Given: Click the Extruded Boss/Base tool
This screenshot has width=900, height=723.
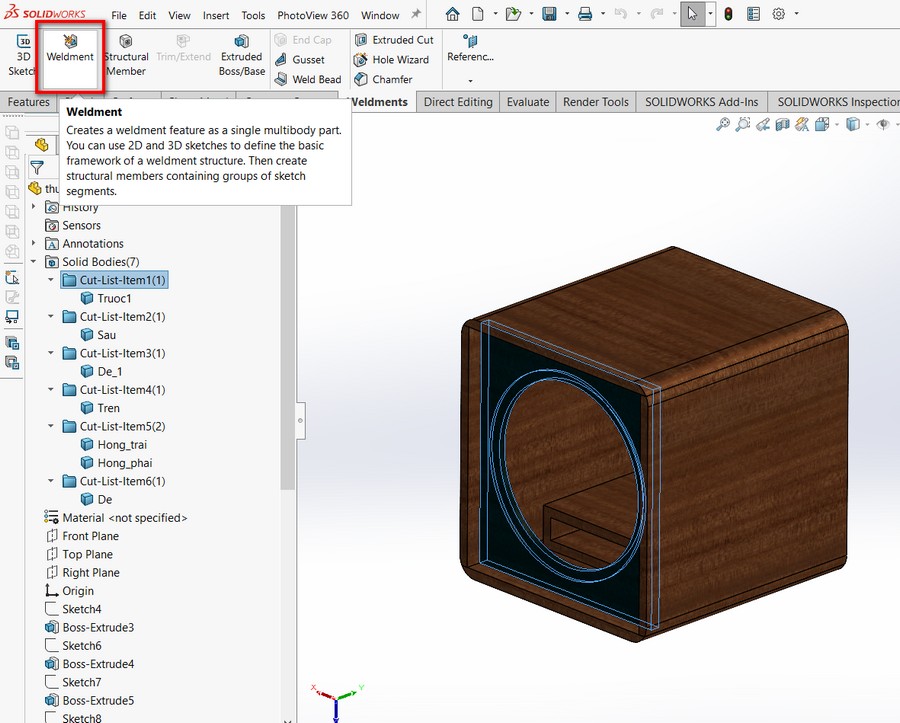Looking at the screenshot, I should [x=242, y=55].
